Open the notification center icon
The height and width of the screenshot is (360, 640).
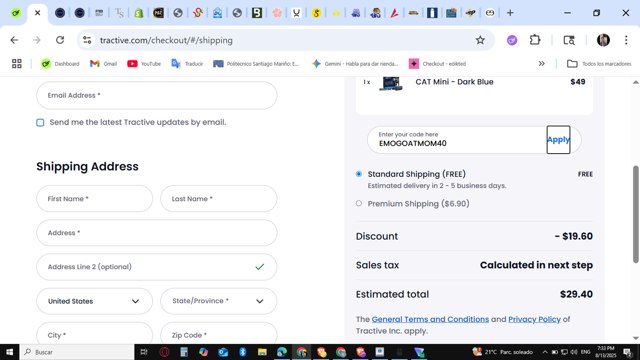[x=627, y=352]
